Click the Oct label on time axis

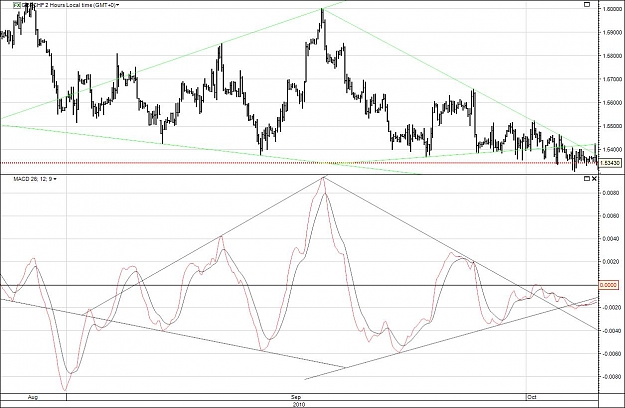[x=532, y=397]
